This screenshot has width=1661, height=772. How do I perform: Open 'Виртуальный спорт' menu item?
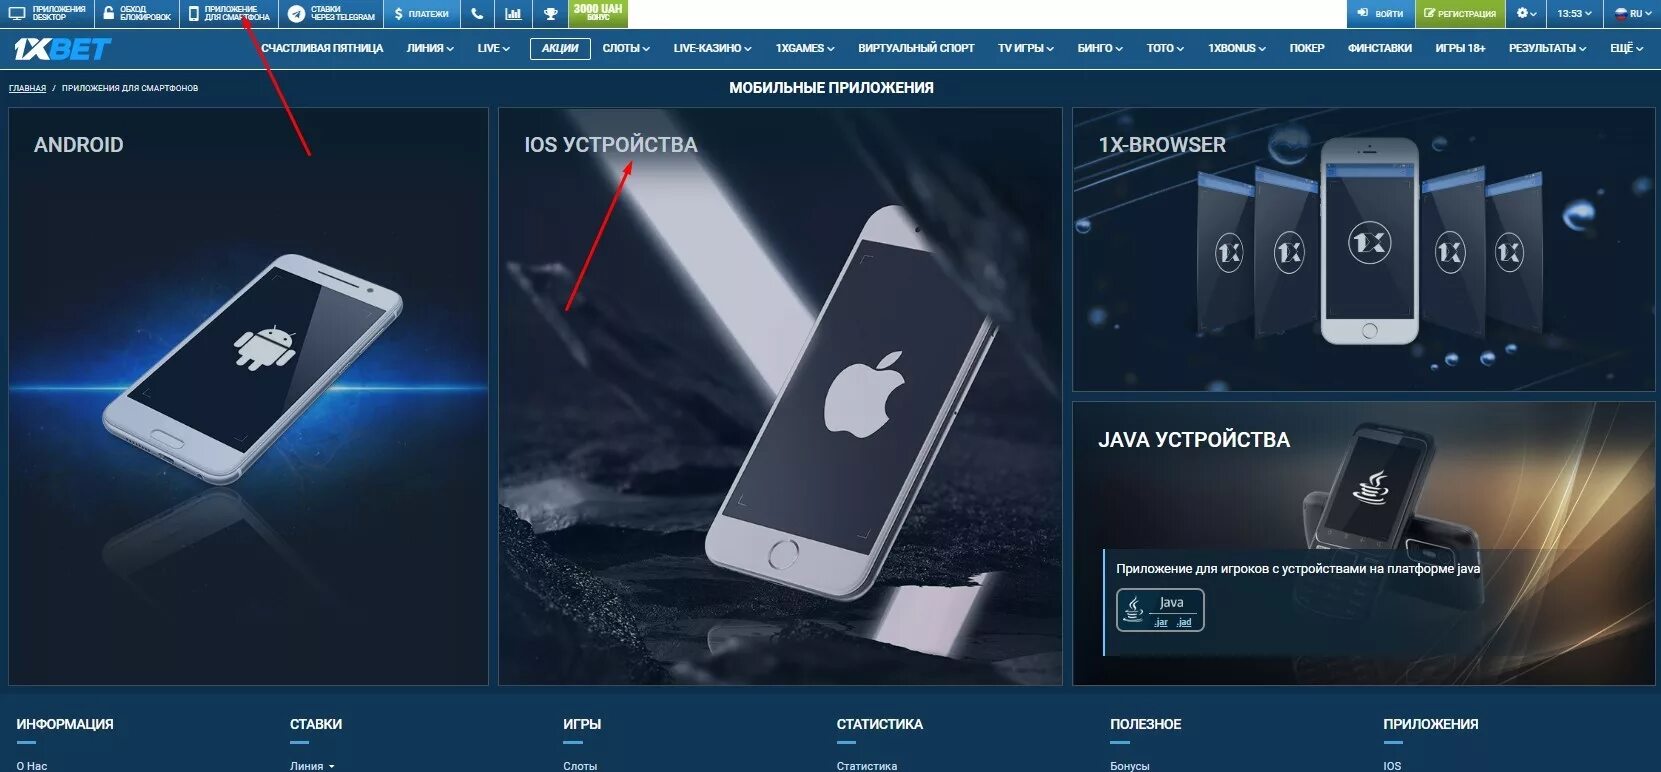tap(916, 48)
